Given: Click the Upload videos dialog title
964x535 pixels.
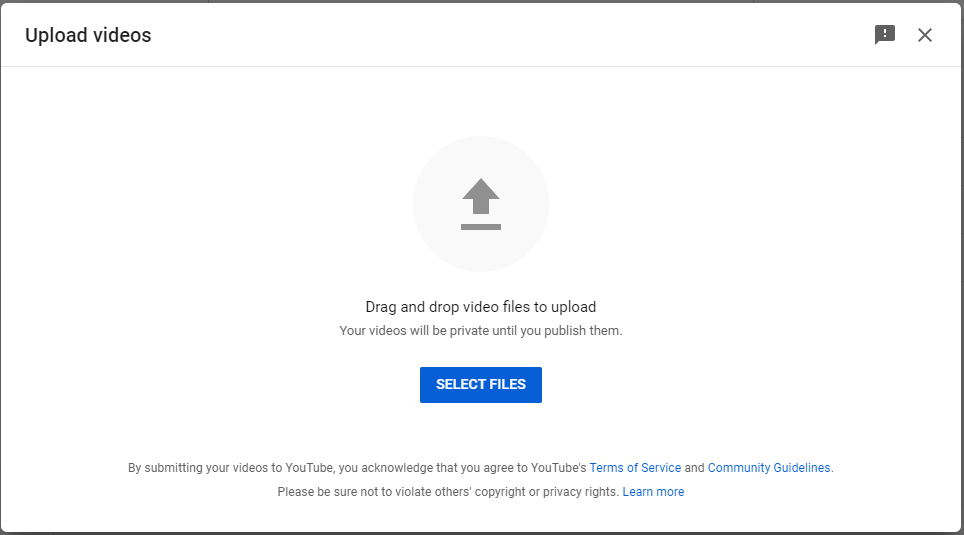Looking at the screenshot, I should 88,35.
